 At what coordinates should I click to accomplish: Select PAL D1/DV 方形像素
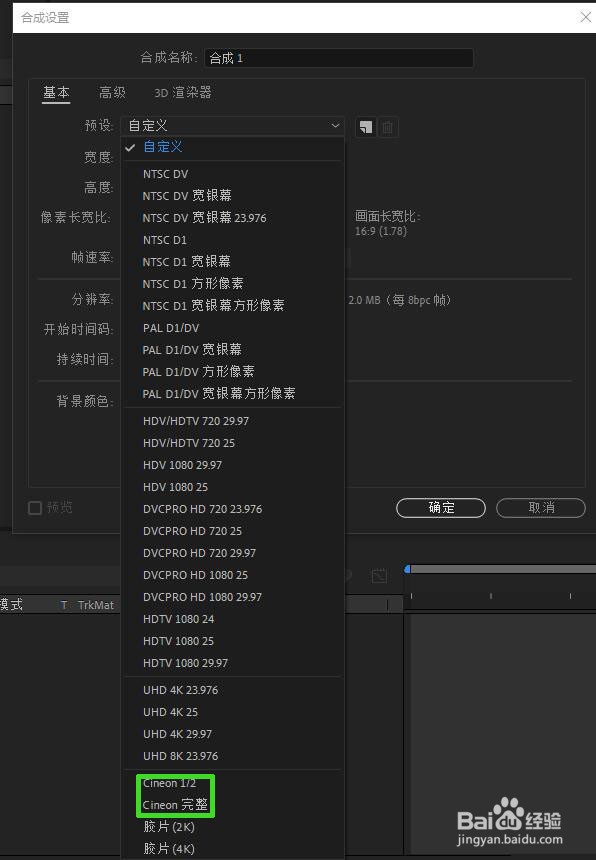(233, 372)
